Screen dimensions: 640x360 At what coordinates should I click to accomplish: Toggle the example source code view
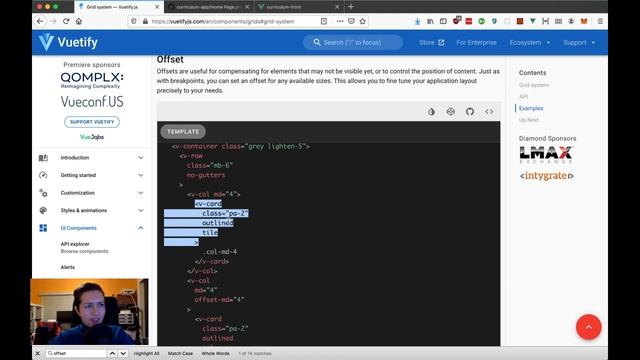(x=489, y=111)
